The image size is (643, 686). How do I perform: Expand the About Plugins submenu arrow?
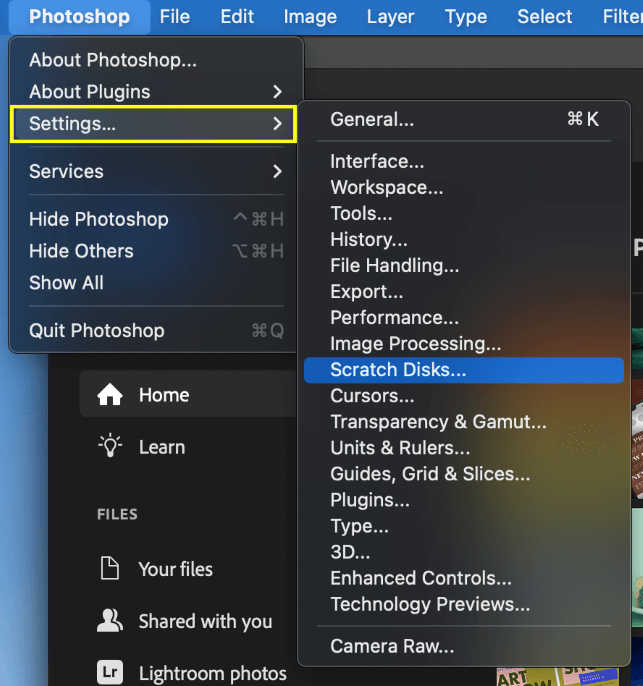pyautogui.click(x=277, y=92)
